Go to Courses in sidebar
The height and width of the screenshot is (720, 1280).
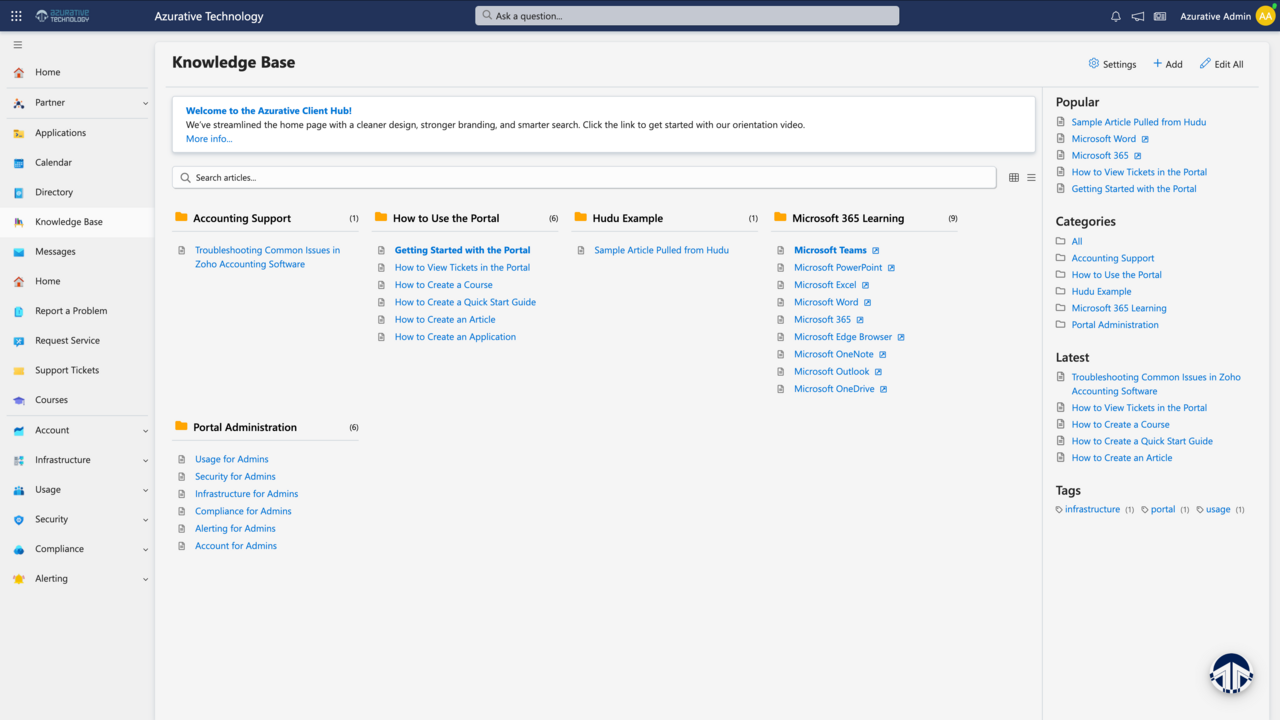pos(51,400)
